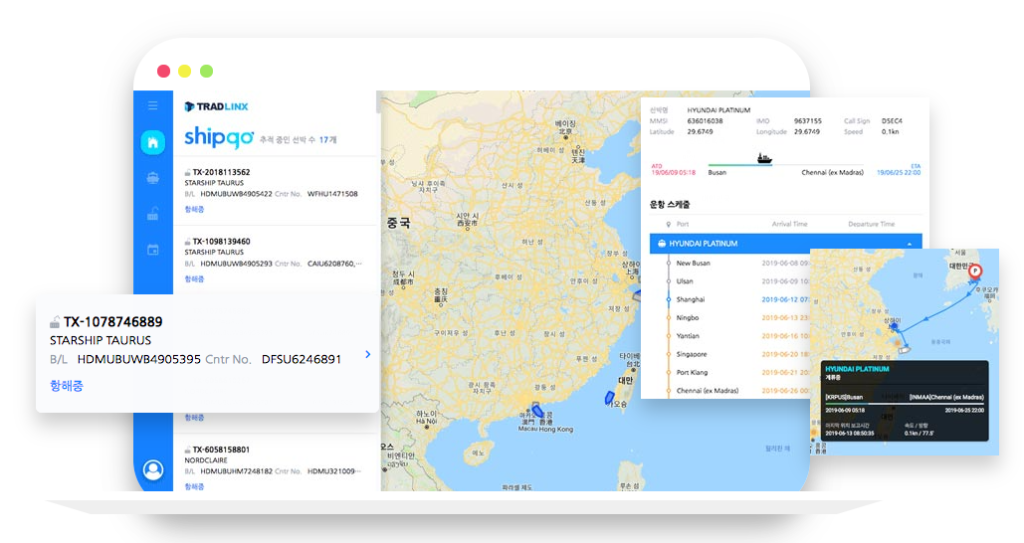Click B/L number HDMUBUWB4905293

[236, 264]
